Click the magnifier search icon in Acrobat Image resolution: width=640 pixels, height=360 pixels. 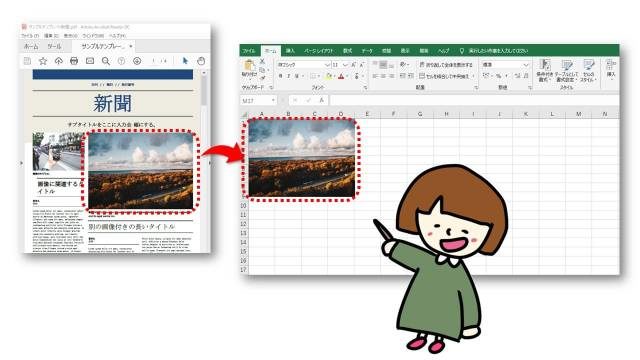click(106, 61)
